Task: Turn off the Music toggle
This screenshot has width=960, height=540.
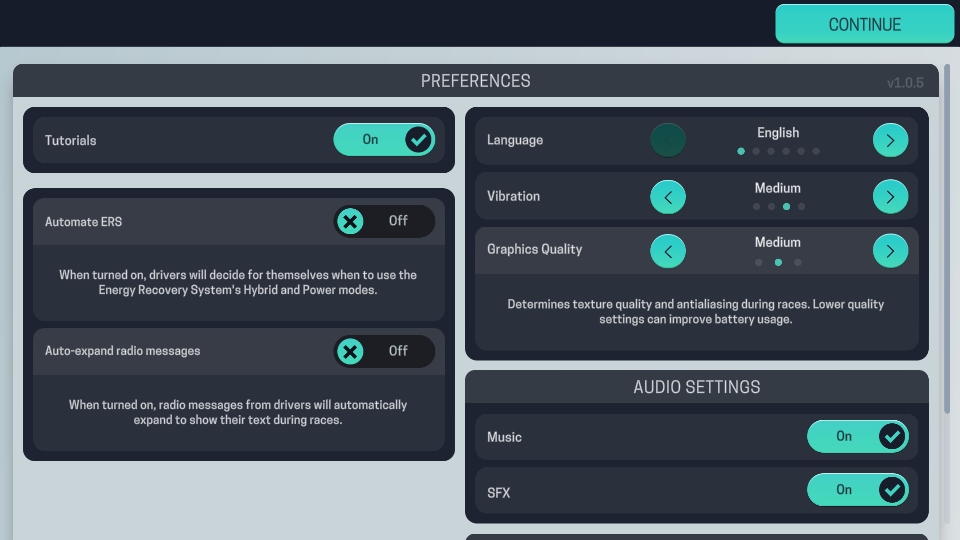Action: pyautogui.click(x=857, y=436)
